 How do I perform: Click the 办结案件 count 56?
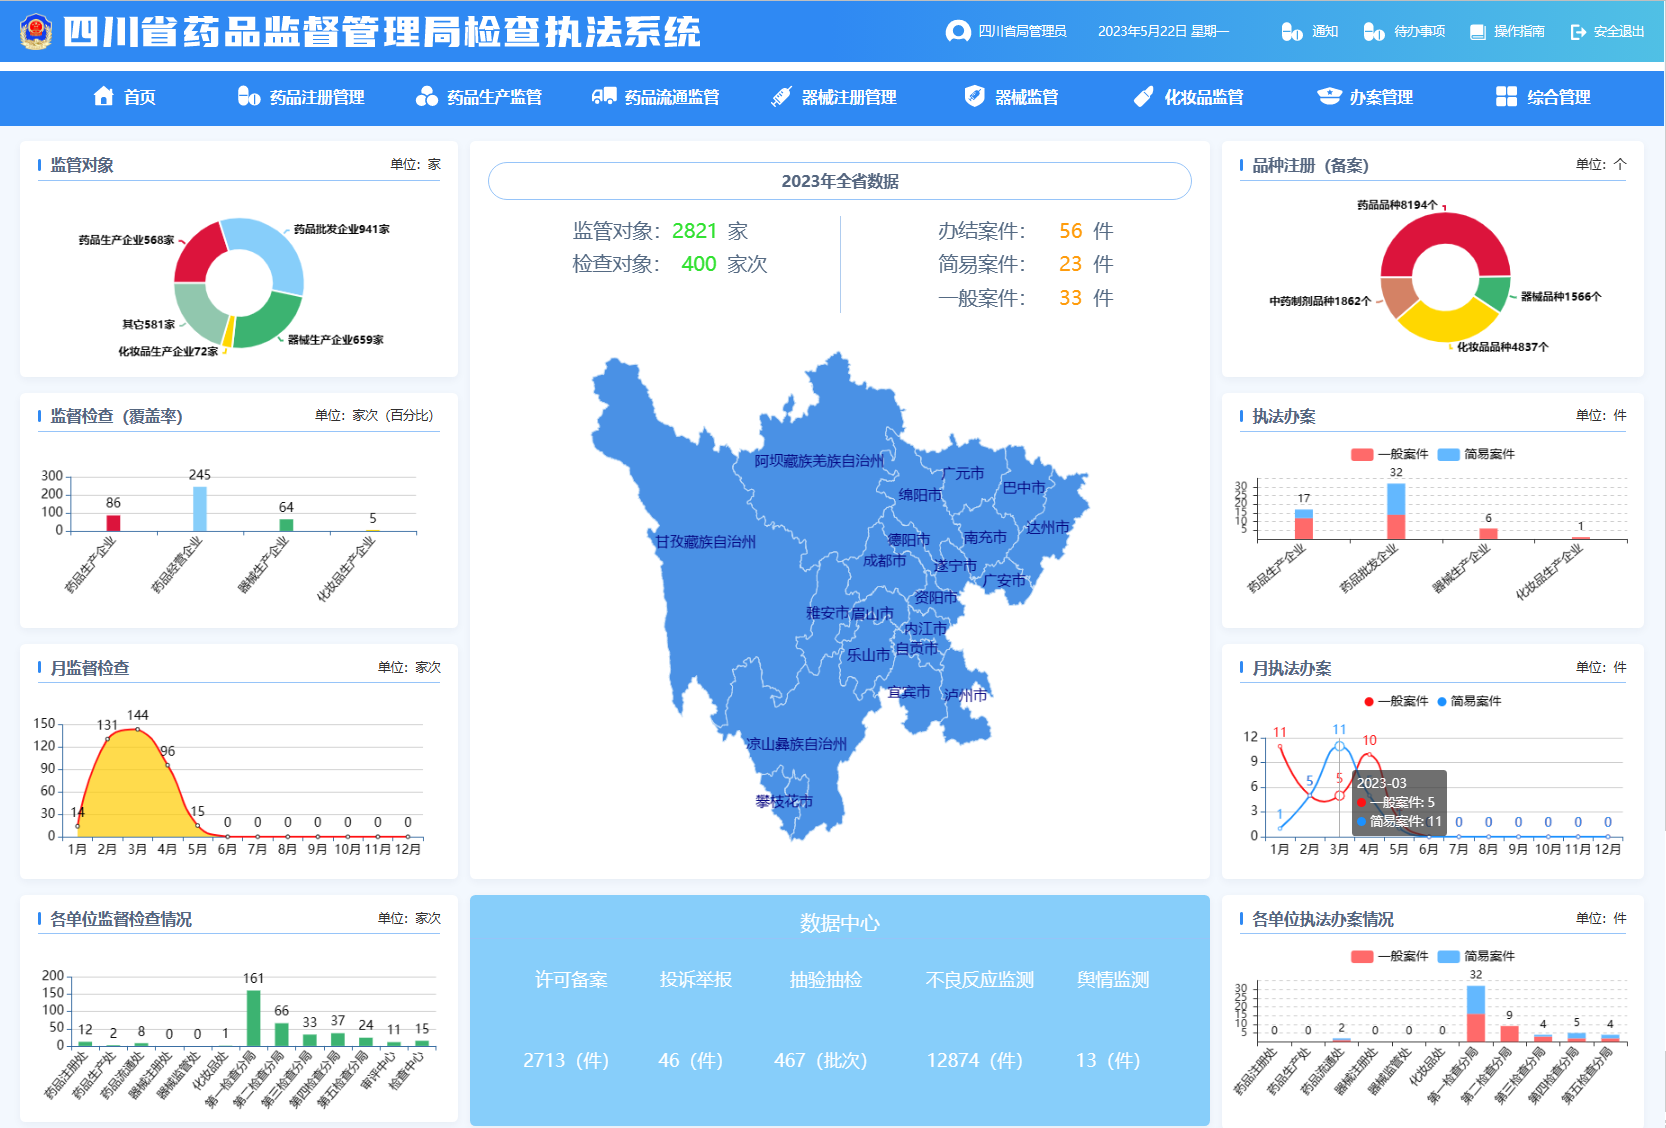point(1071,231)
